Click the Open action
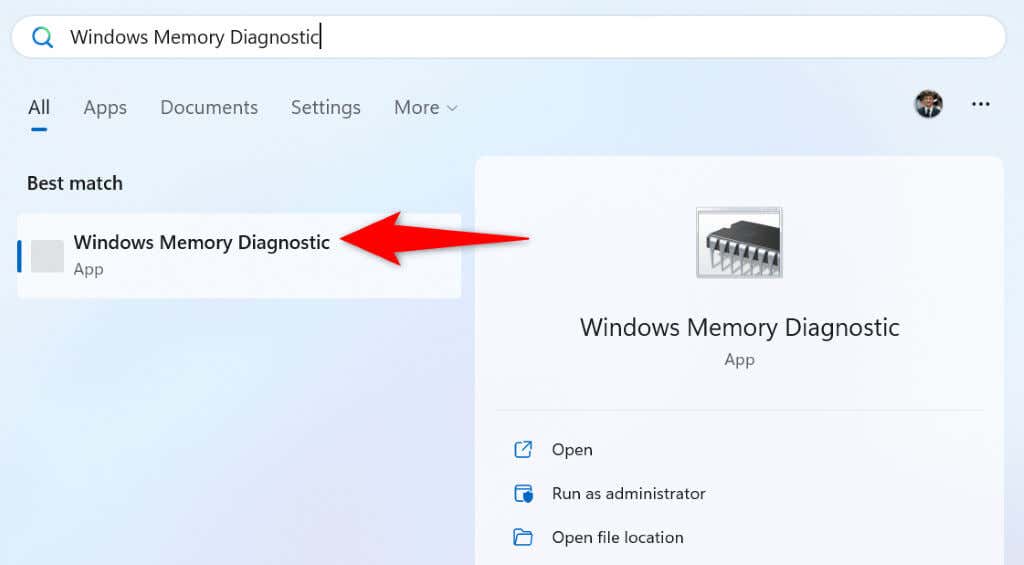 click(571, 449)
